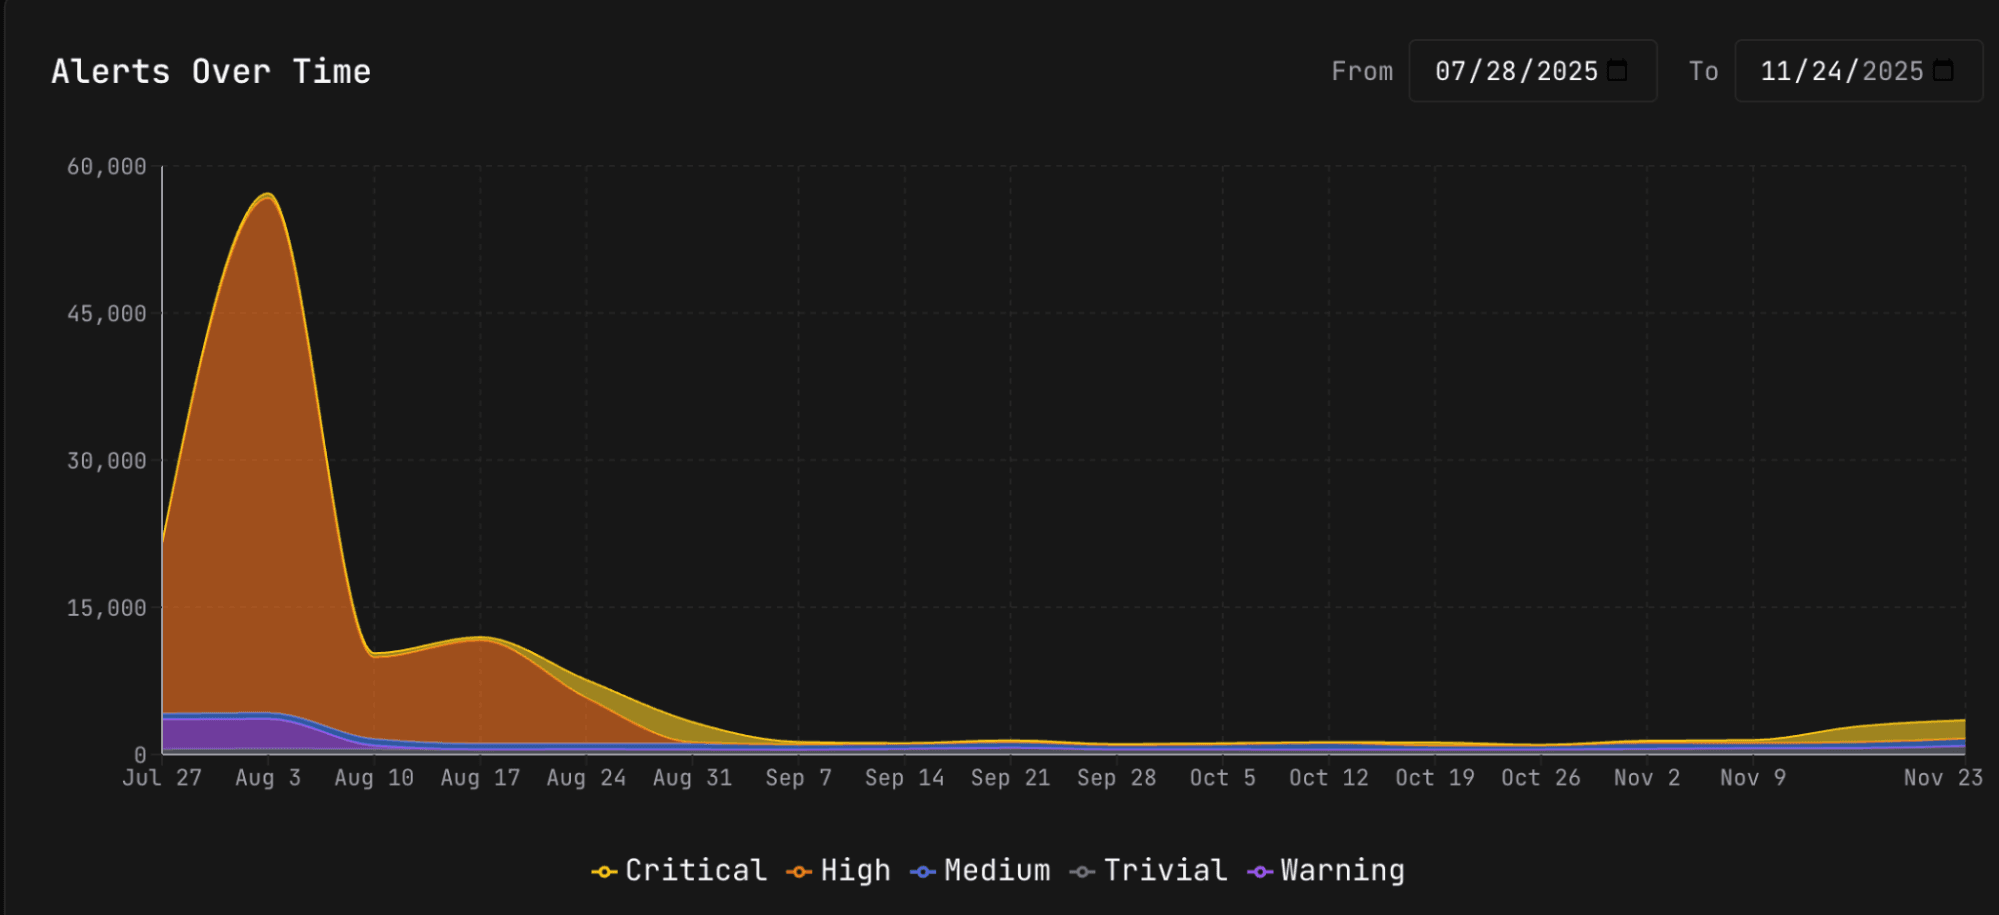The image size is (1999, 915).
Task: Click the peak of the orange High area
Action: coord(267,200)
